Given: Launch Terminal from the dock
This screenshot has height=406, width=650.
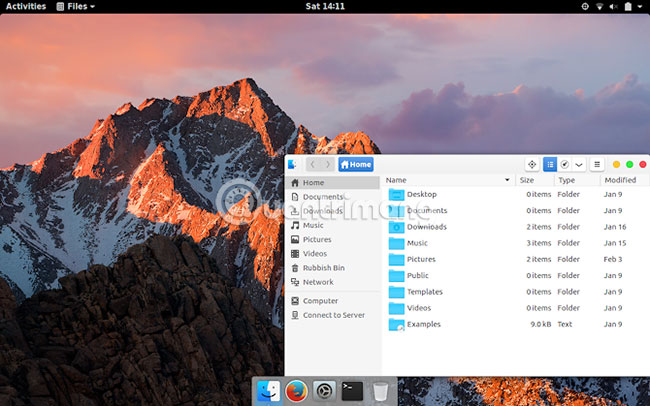Looking at the screenshot, I should pos(352,391).
